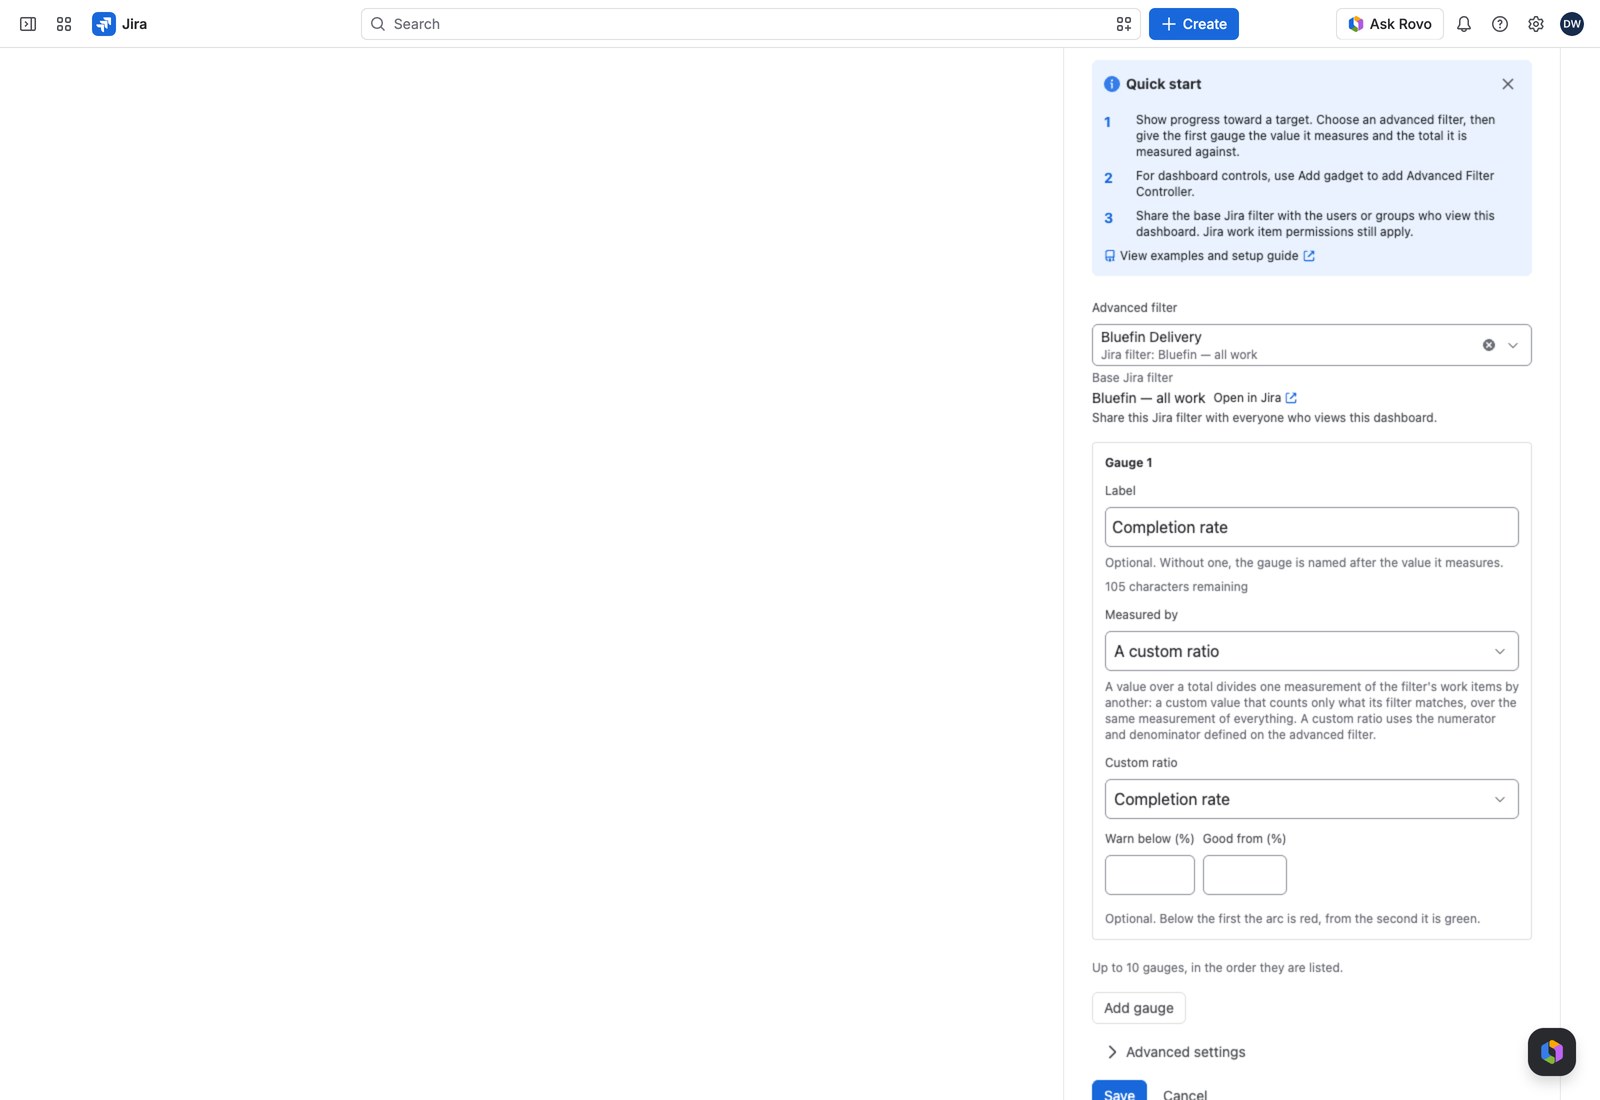Click Open in Jira link
1600x1100 pixels.
coord(1255,398)
